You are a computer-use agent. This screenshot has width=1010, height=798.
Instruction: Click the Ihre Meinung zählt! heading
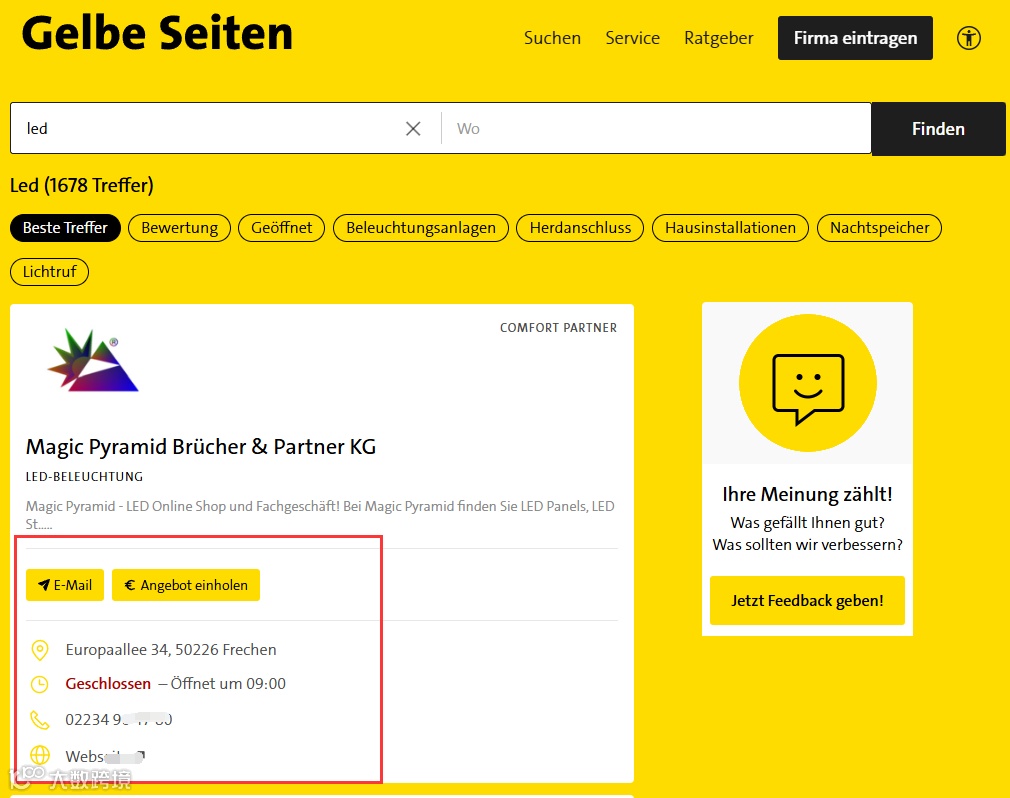pyautogui.click(x=807, y=494)
